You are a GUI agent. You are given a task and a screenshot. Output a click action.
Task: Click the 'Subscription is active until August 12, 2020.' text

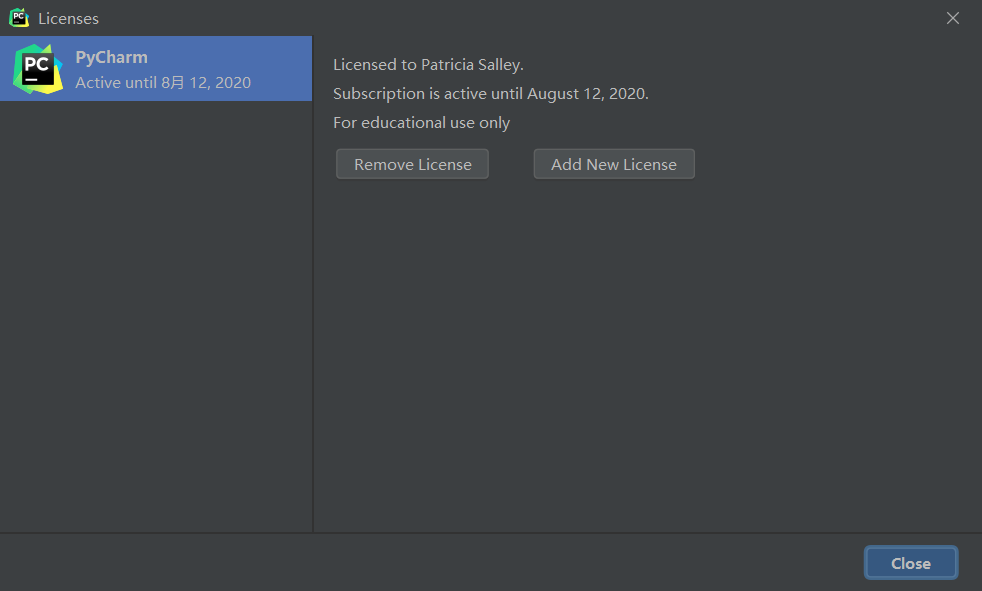(491, 93)
